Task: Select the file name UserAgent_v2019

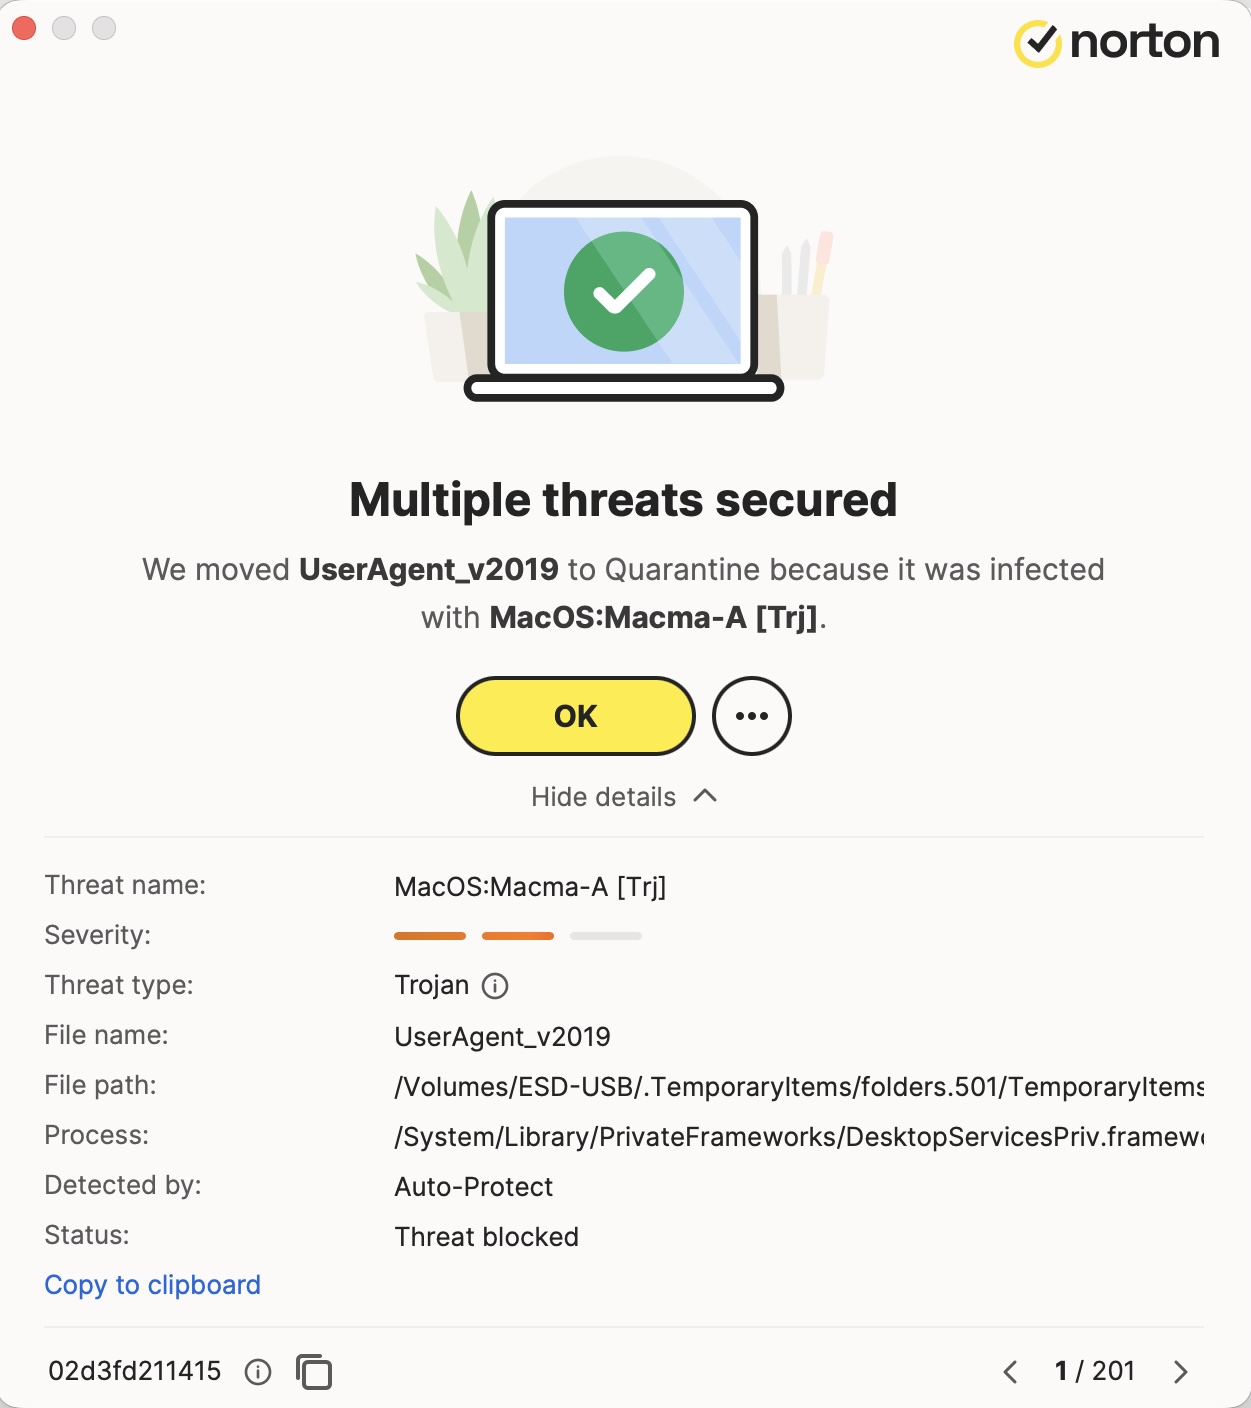Action: coord(503,1036)
